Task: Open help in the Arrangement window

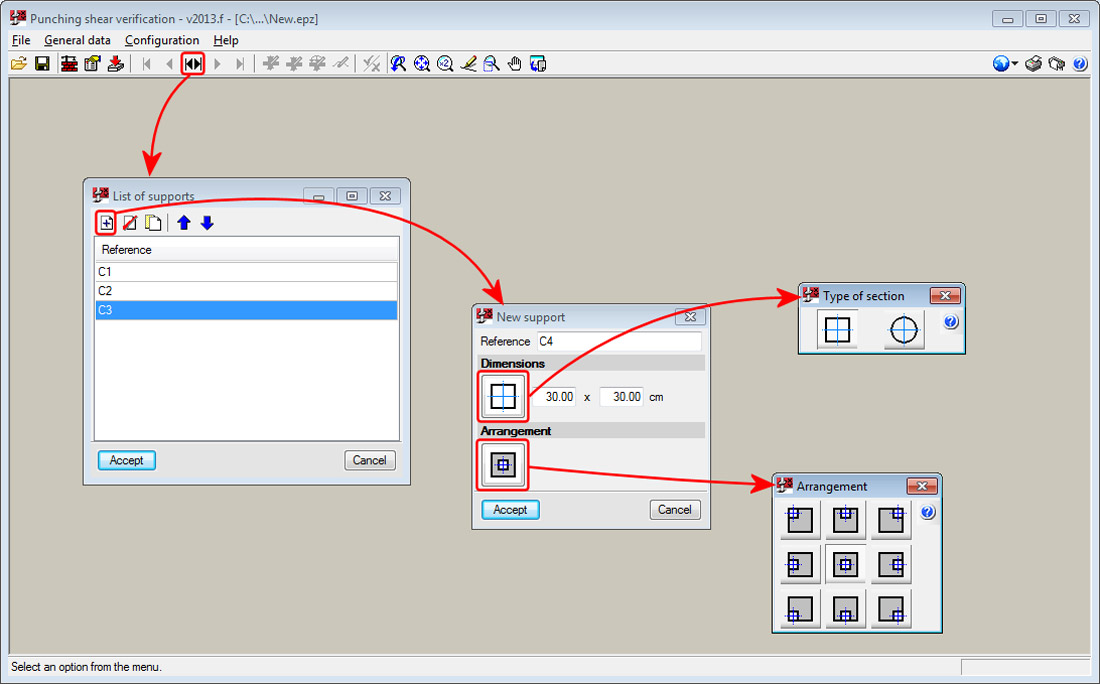Action: coord(927,512)
